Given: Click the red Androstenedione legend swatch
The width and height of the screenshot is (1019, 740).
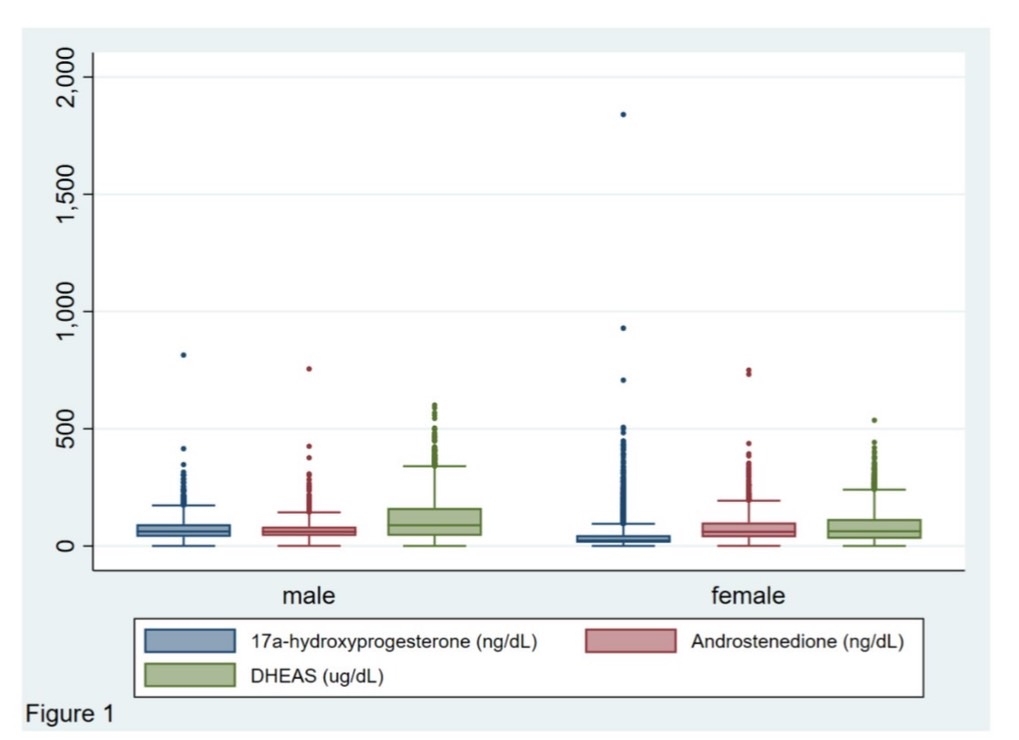Looking at the screenshot, I should click(629, 641).
